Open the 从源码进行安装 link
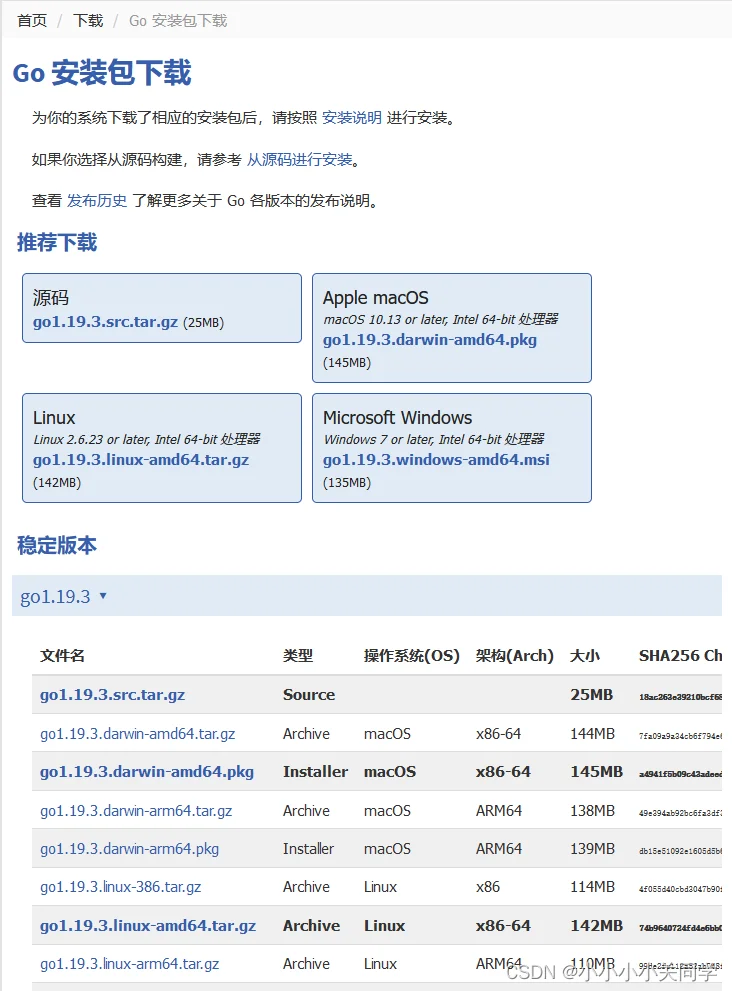The height and width of the screenshot is (991, 732). (300, 159)
